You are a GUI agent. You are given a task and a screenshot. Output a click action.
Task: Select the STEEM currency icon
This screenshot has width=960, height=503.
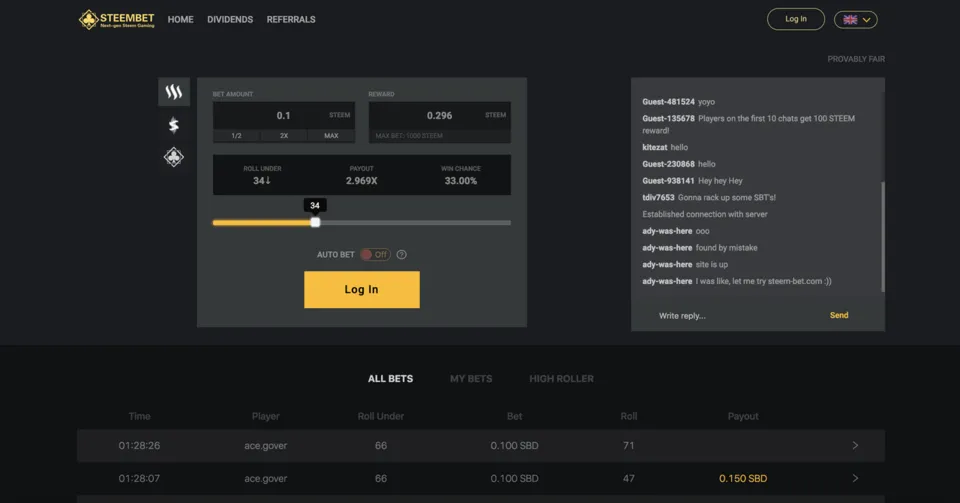[x=174, y=92]
